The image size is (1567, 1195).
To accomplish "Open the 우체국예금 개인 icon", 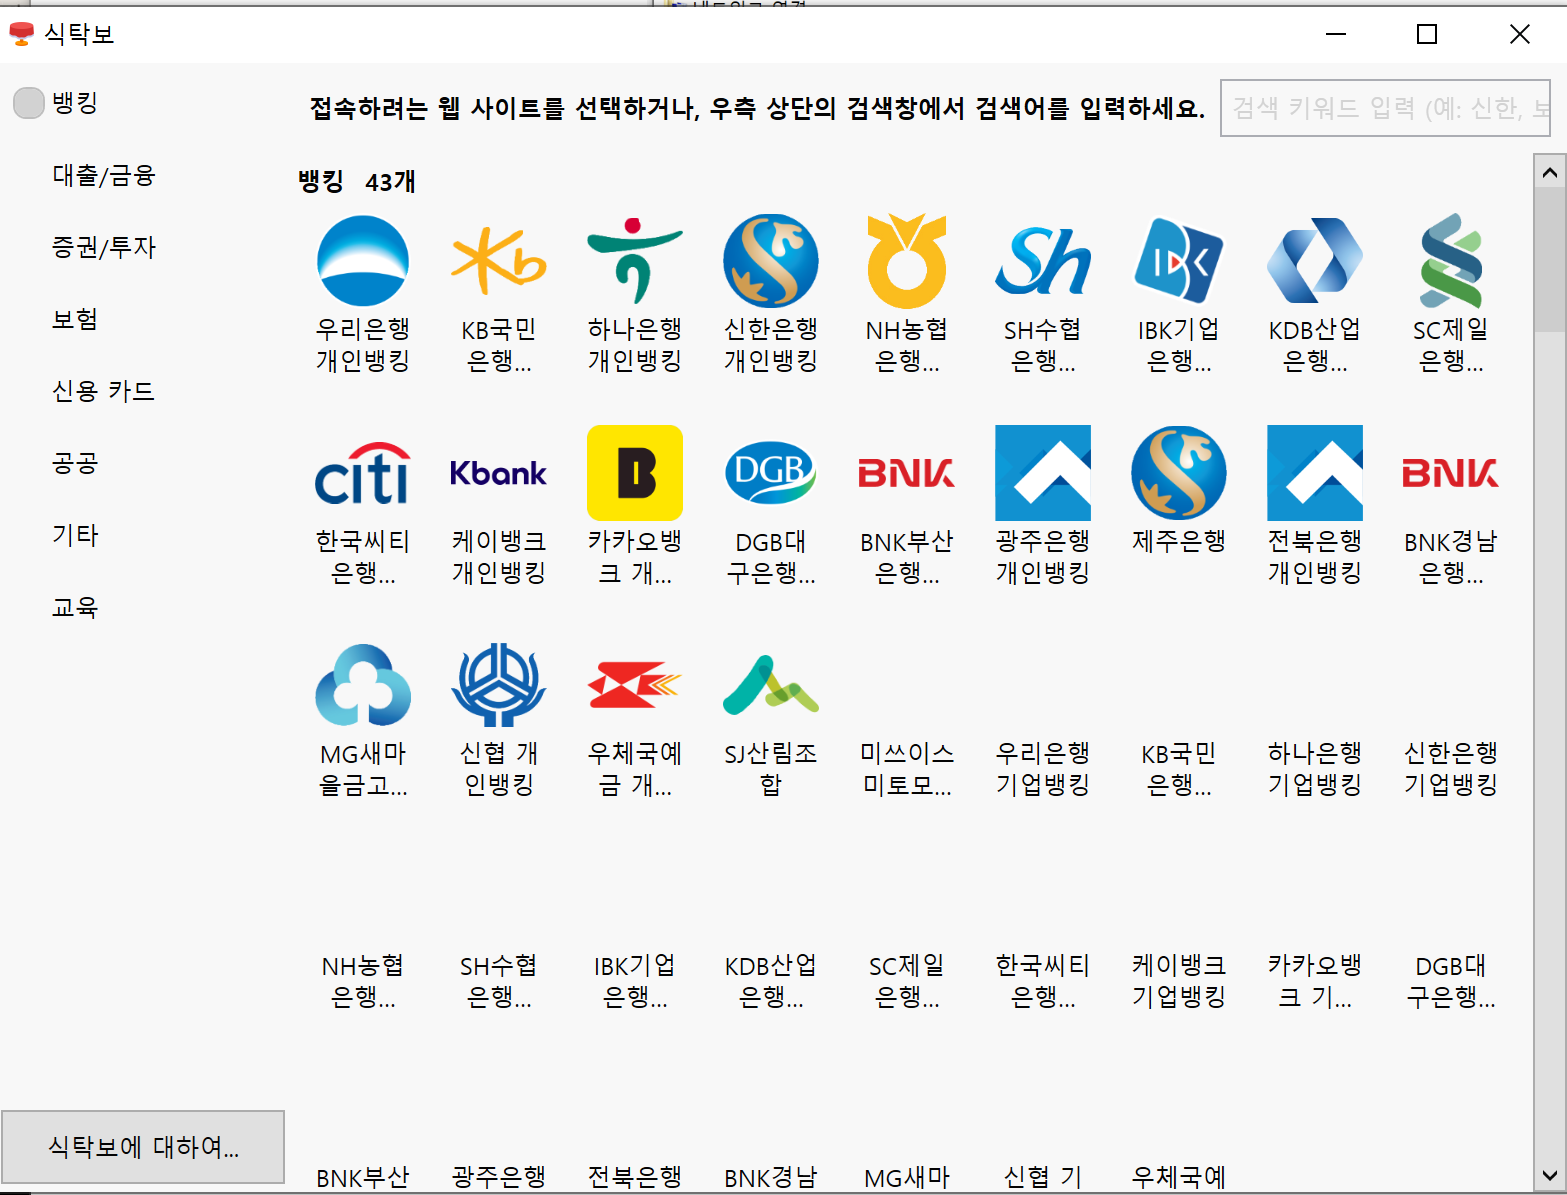I will pyautogui.click(x=635, y=685).
